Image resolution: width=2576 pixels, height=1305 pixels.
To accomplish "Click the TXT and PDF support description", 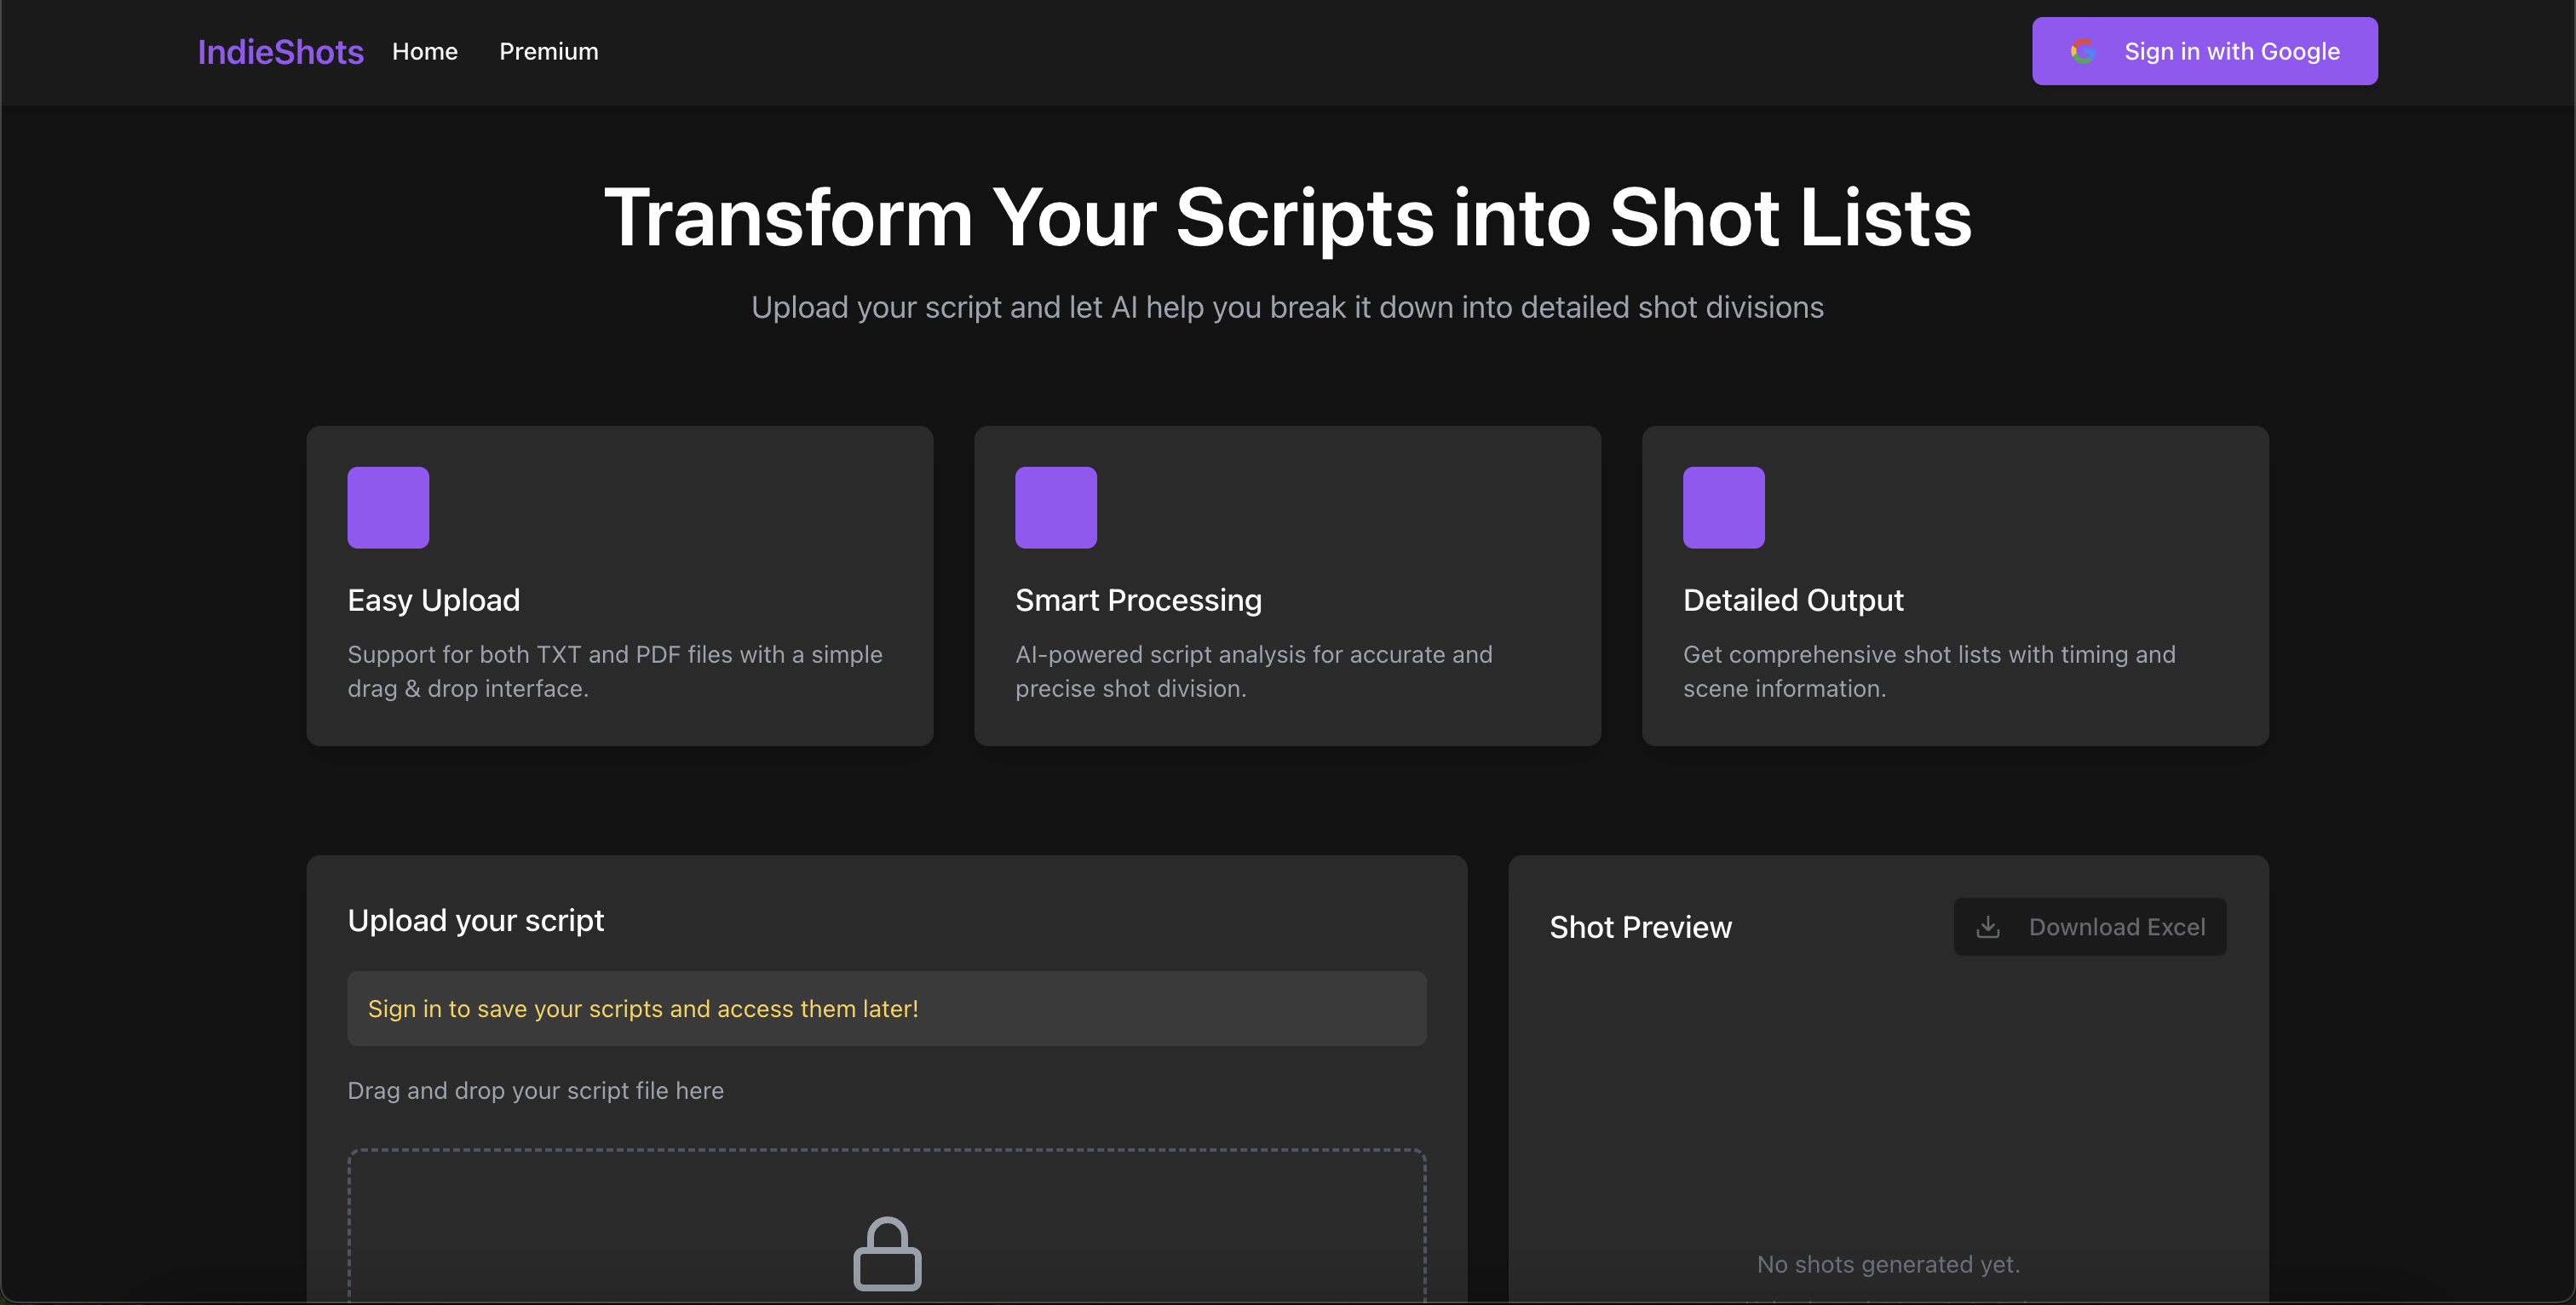I will (x=615, y=671).
